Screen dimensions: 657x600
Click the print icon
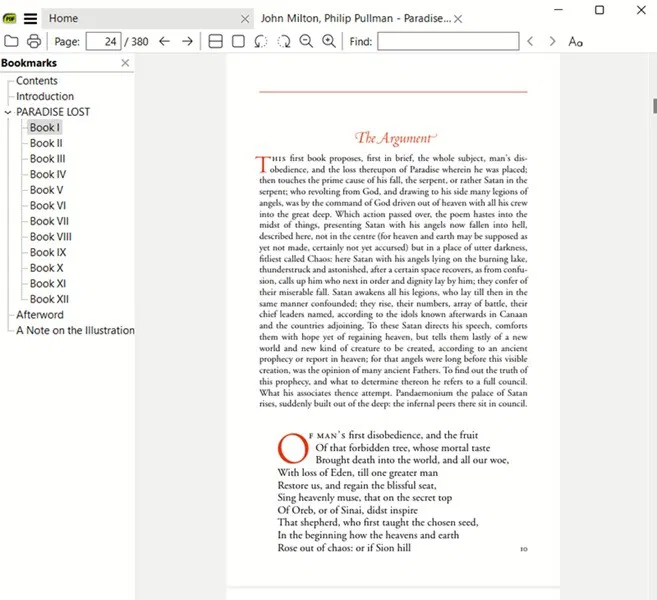point(34,41)
